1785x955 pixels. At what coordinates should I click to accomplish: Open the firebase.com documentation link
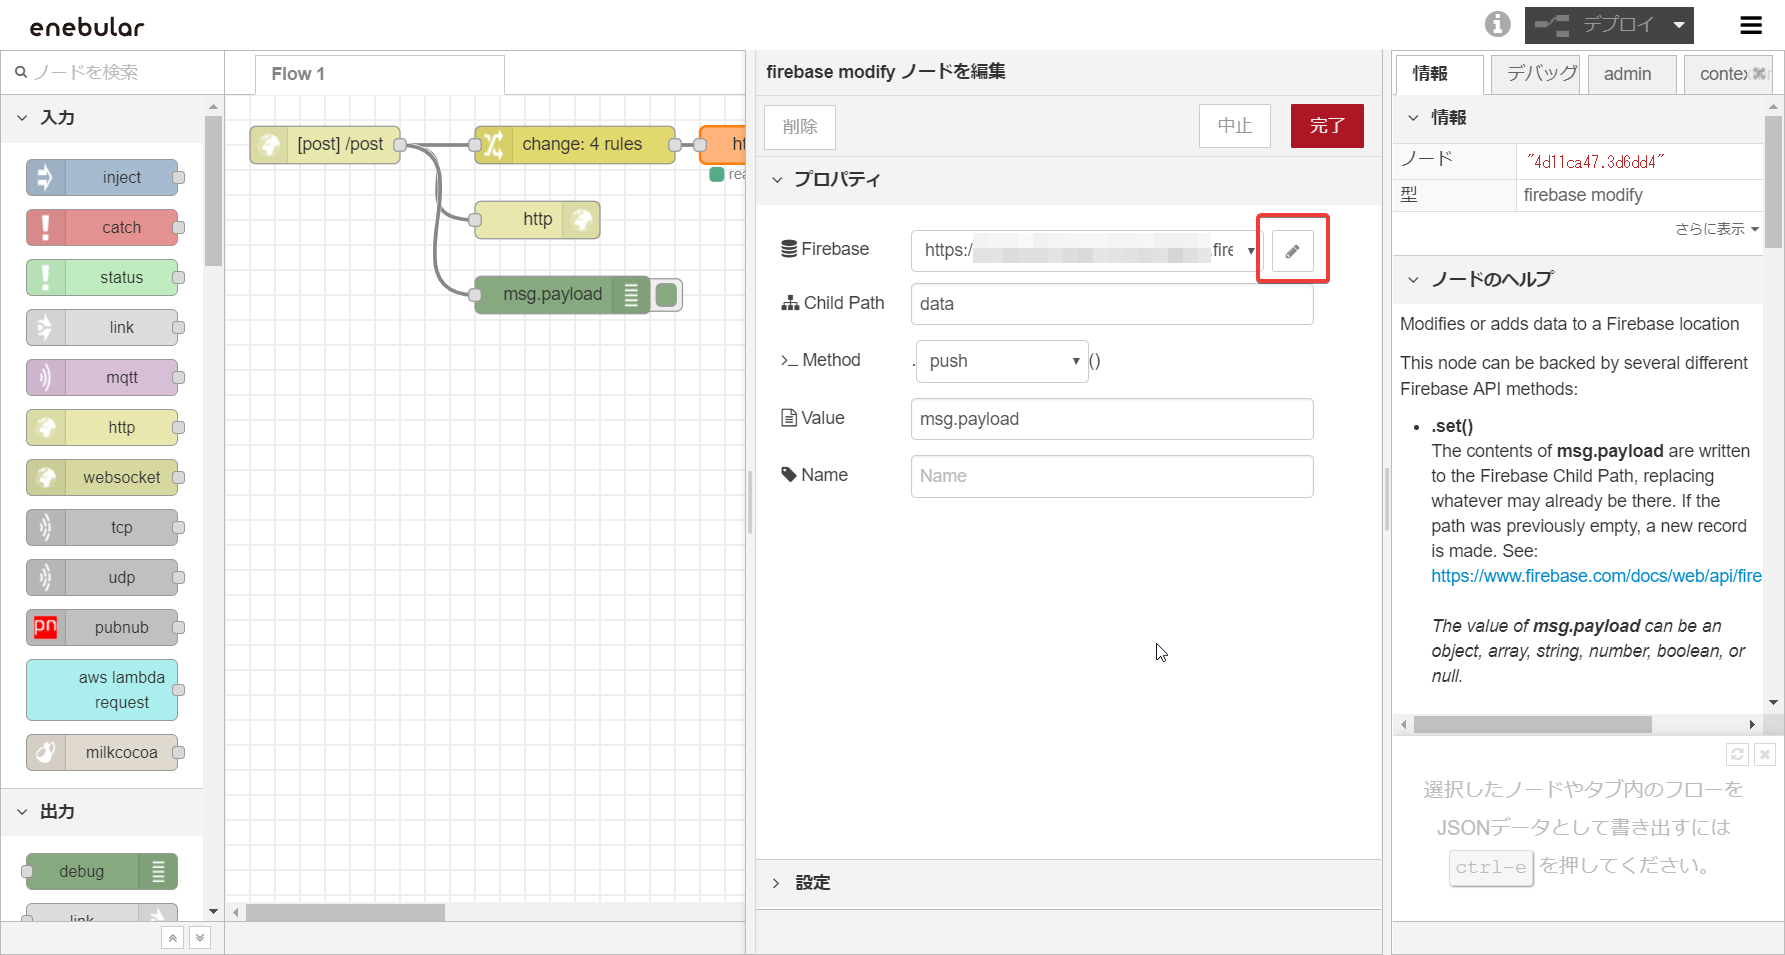click(x=1594, y=575)
